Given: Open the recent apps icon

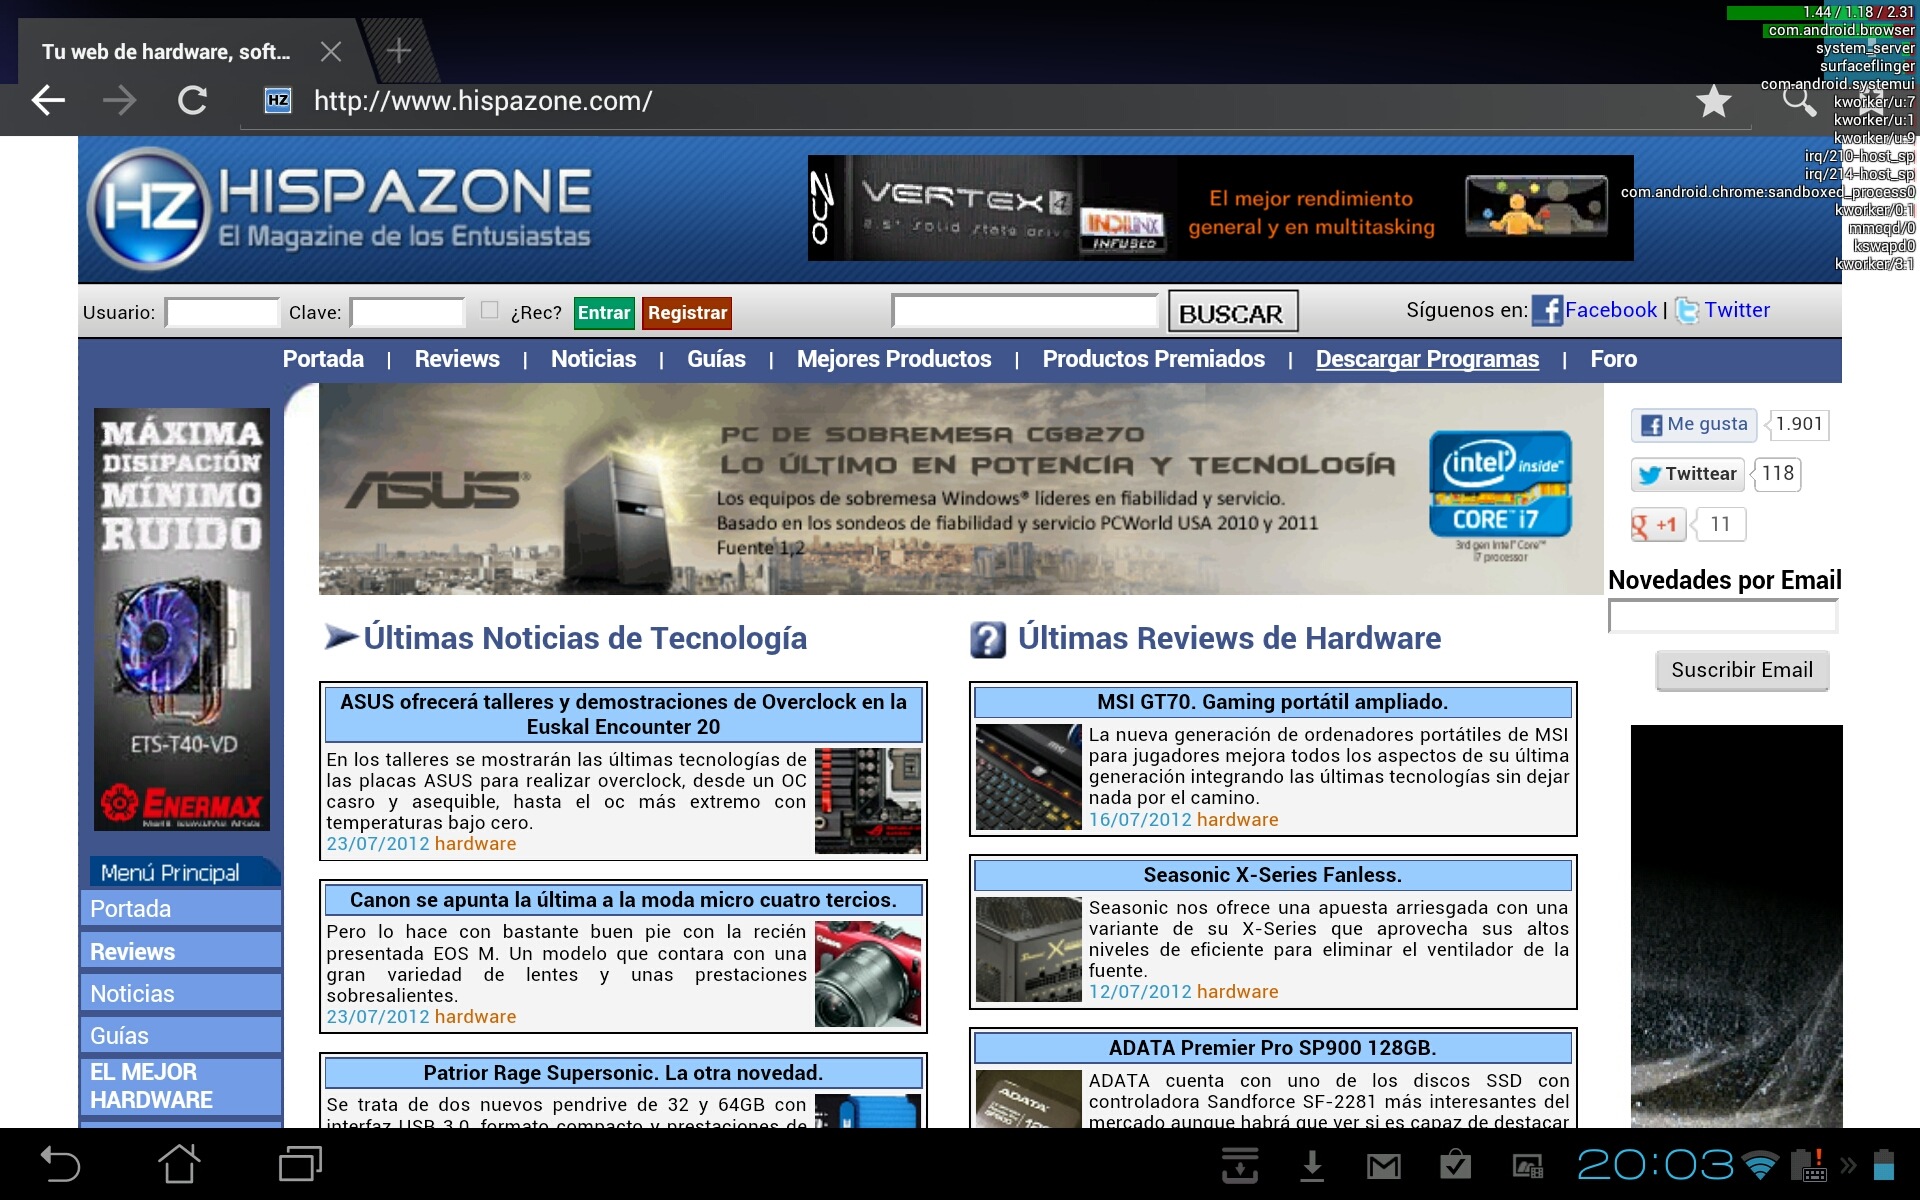Looking at the screenshot, I should coord(299,1164).
